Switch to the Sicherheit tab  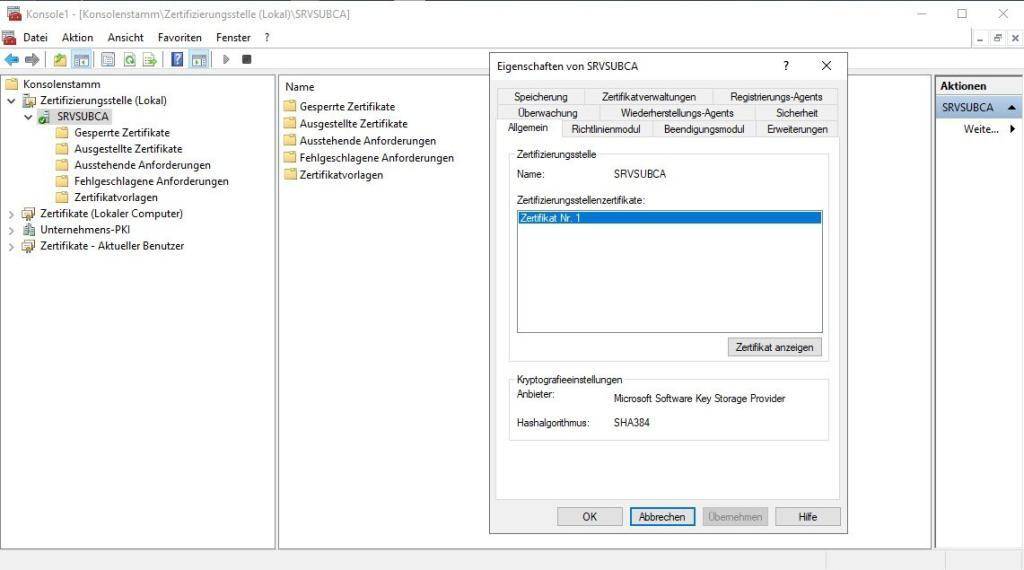click(797, 113)
